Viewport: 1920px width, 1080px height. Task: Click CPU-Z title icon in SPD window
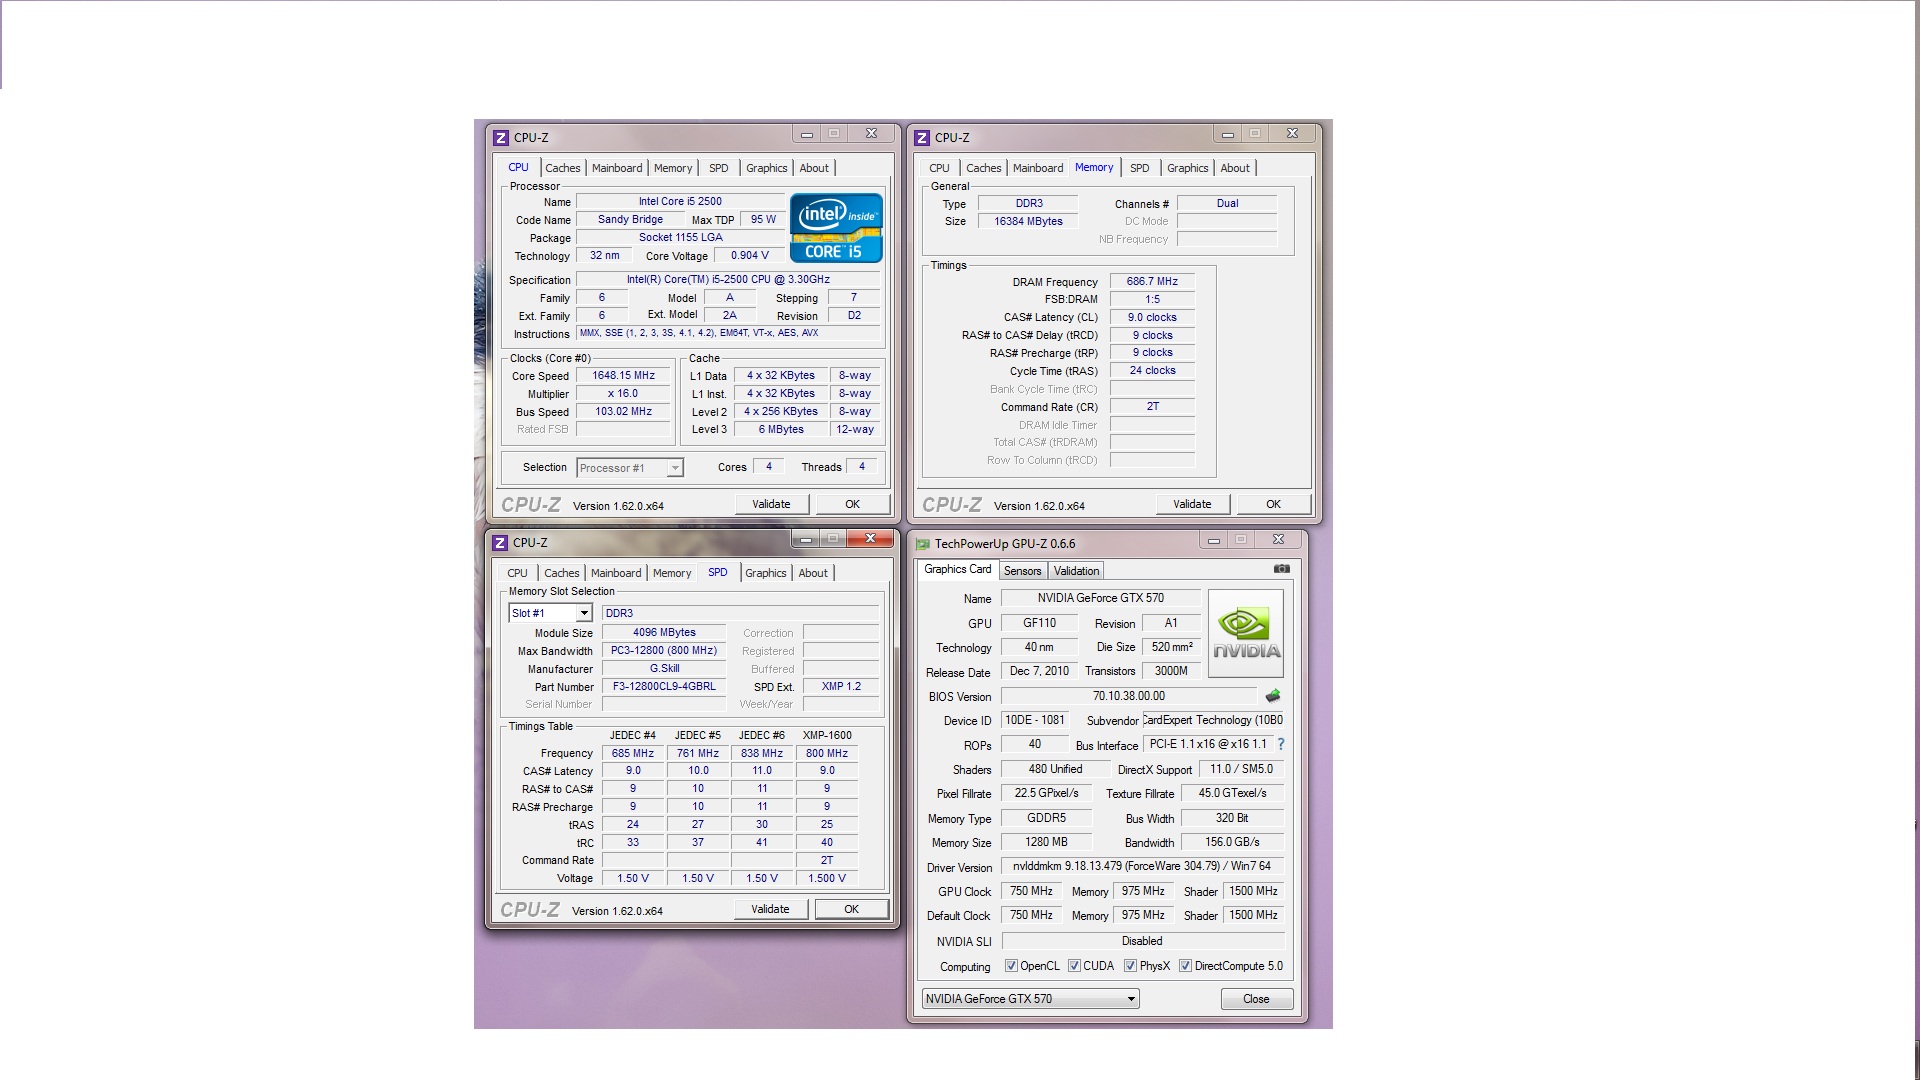500,543
